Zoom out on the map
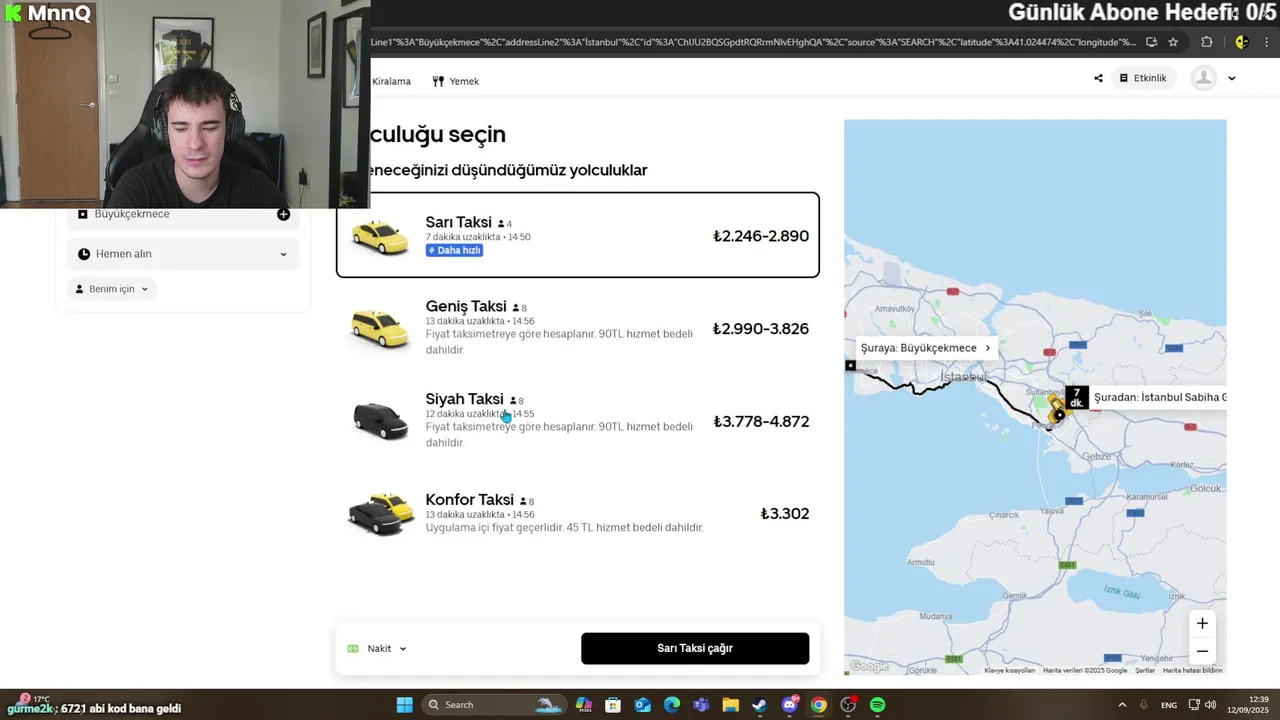This screenshot has width=1280, height=720. point(1202,651)
